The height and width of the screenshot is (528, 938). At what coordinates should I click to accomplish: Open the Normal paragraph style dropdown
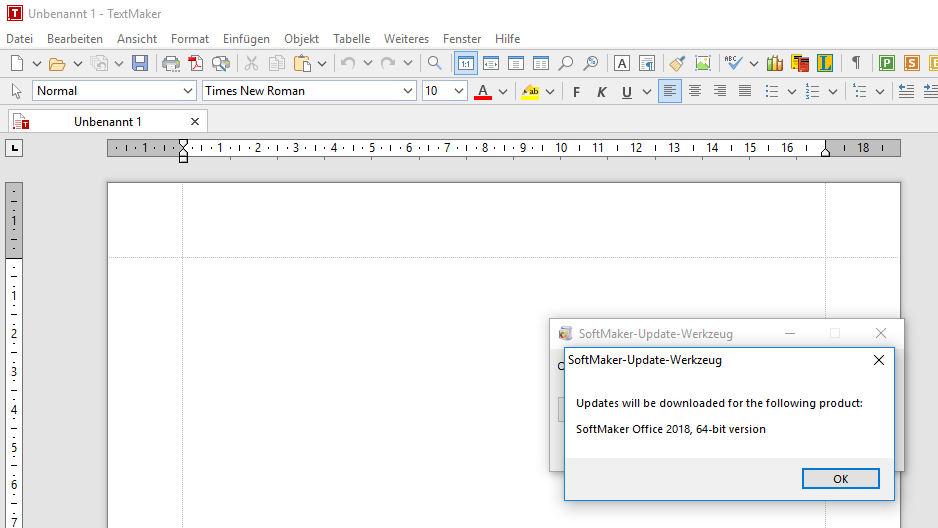pyautogui.click(x=188, y=91)
